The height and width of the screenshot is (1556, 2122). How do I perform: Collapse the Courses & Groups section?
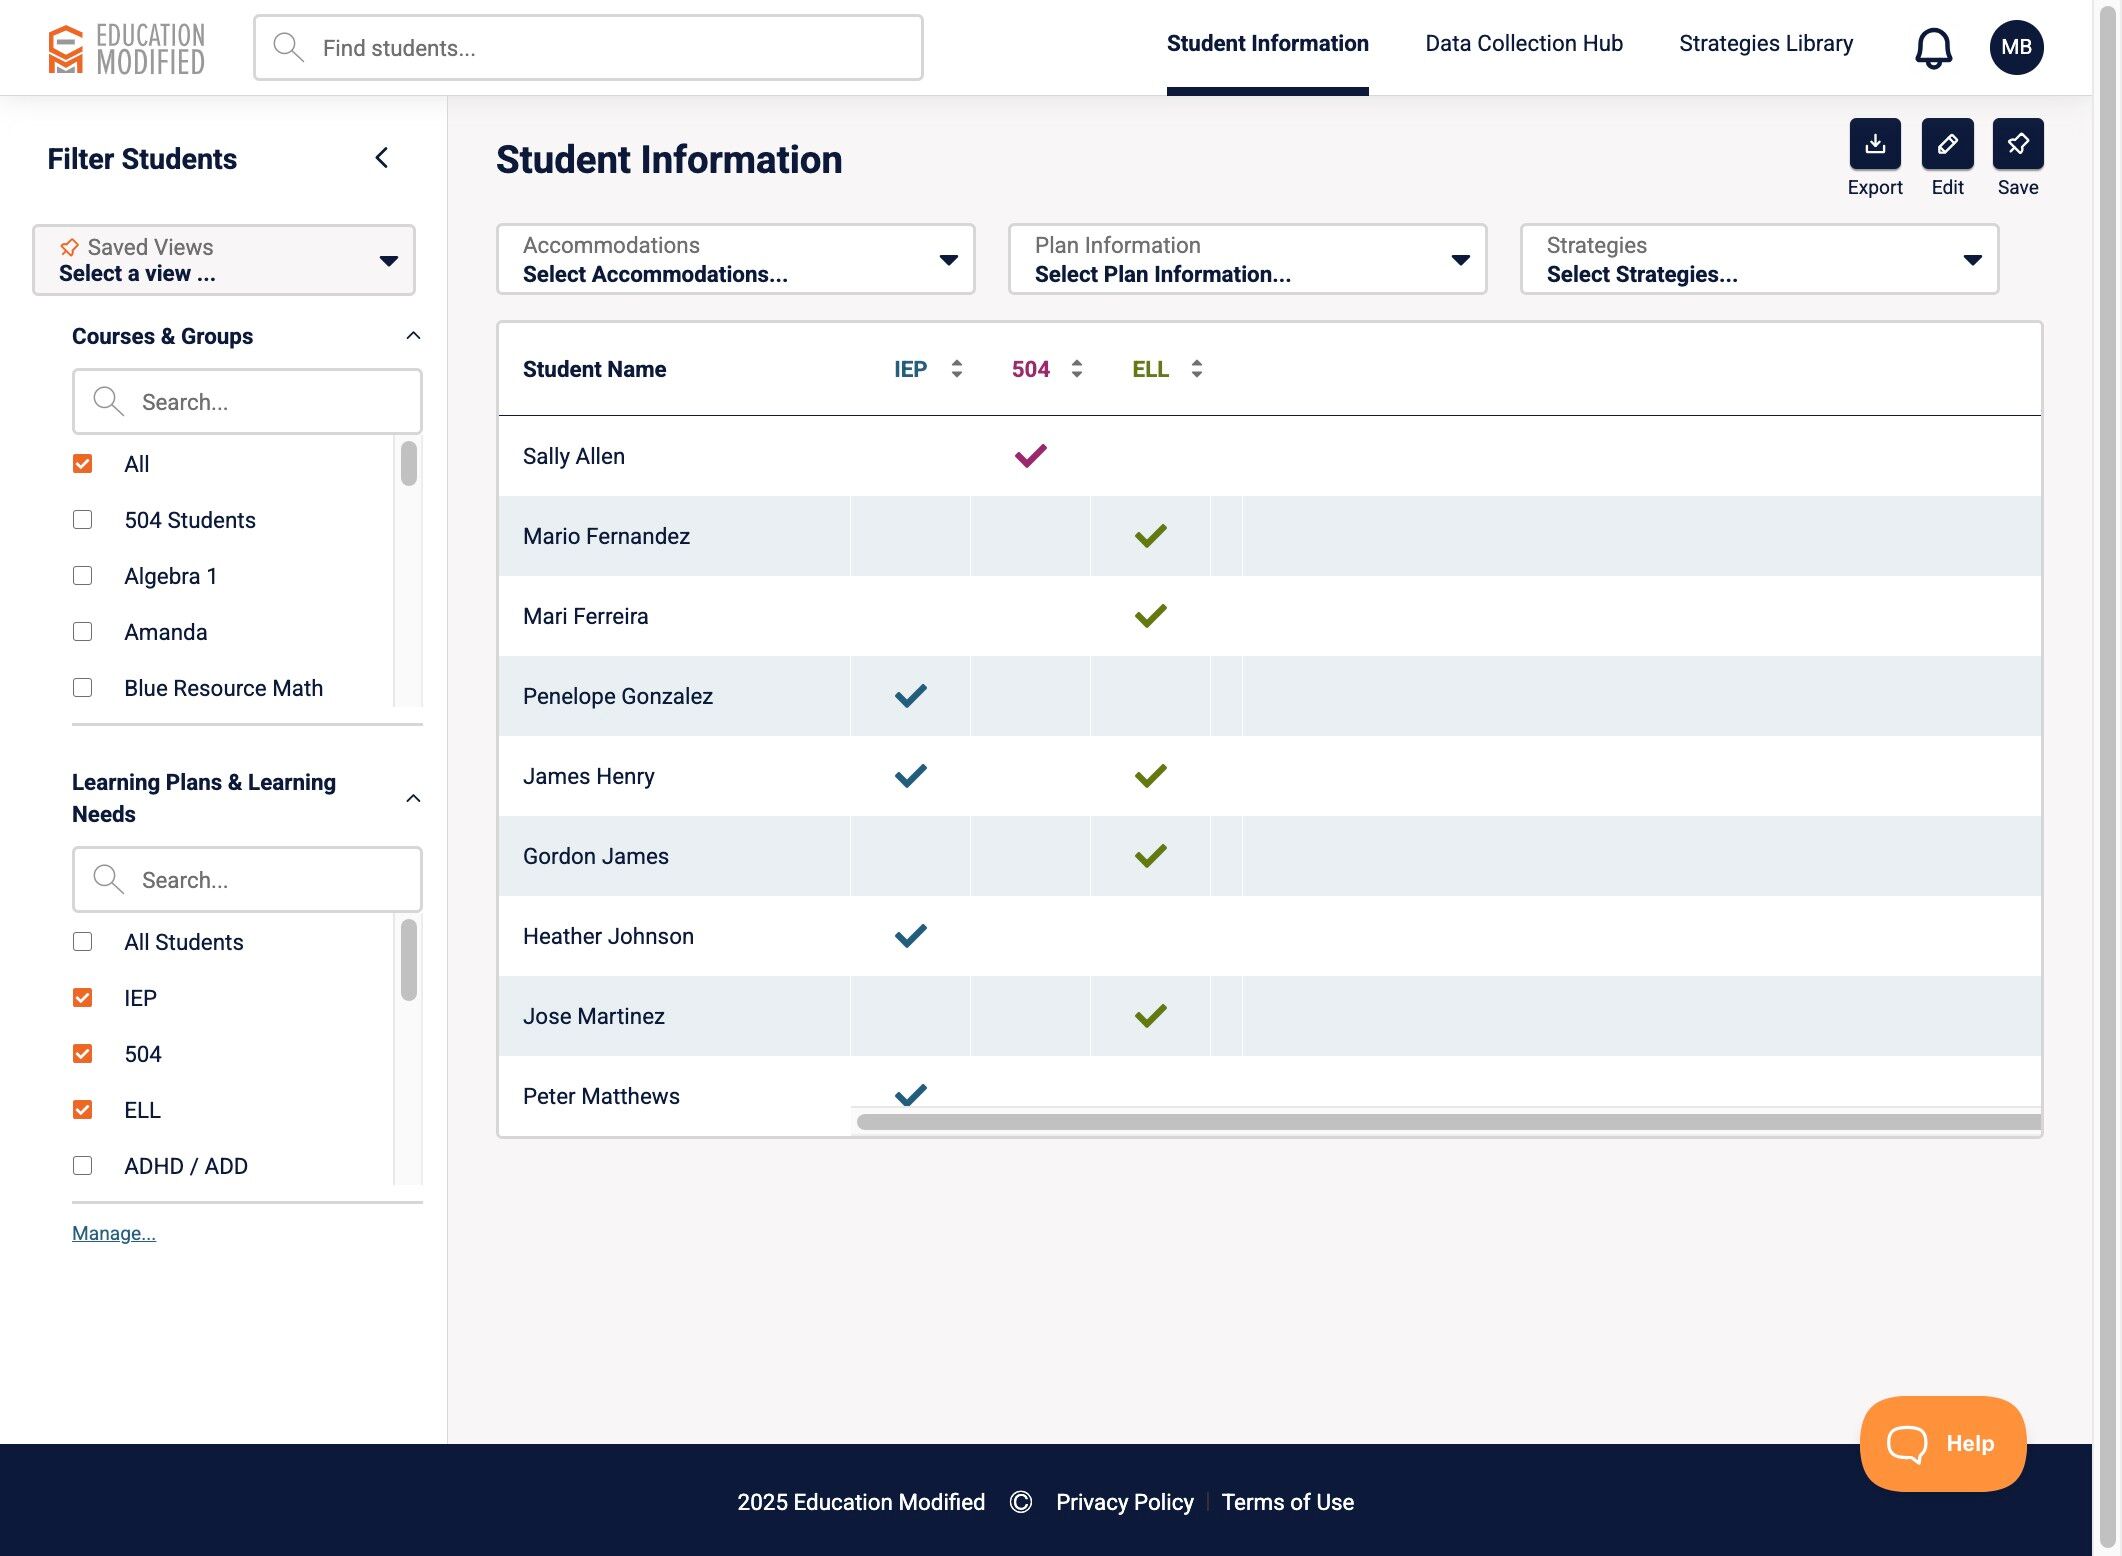413,336
